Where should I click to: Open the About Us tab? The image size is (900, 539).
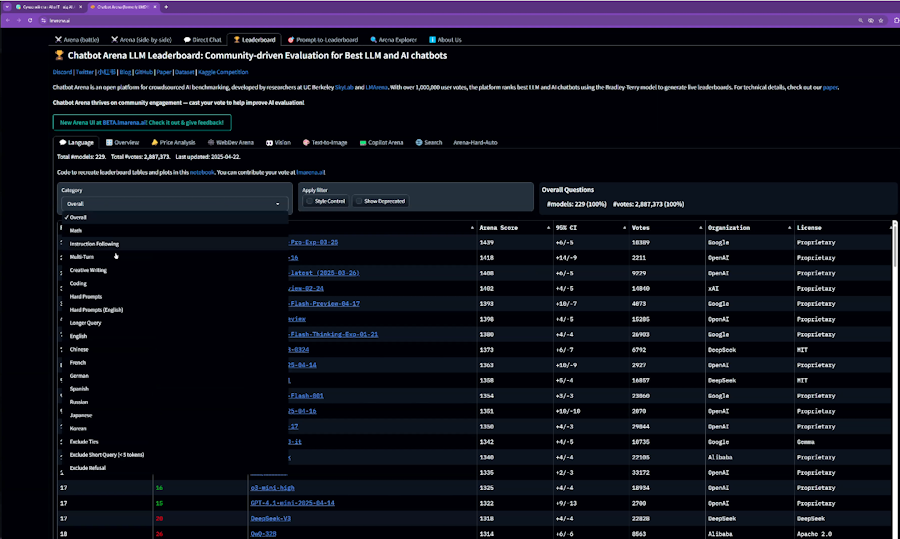445,40
